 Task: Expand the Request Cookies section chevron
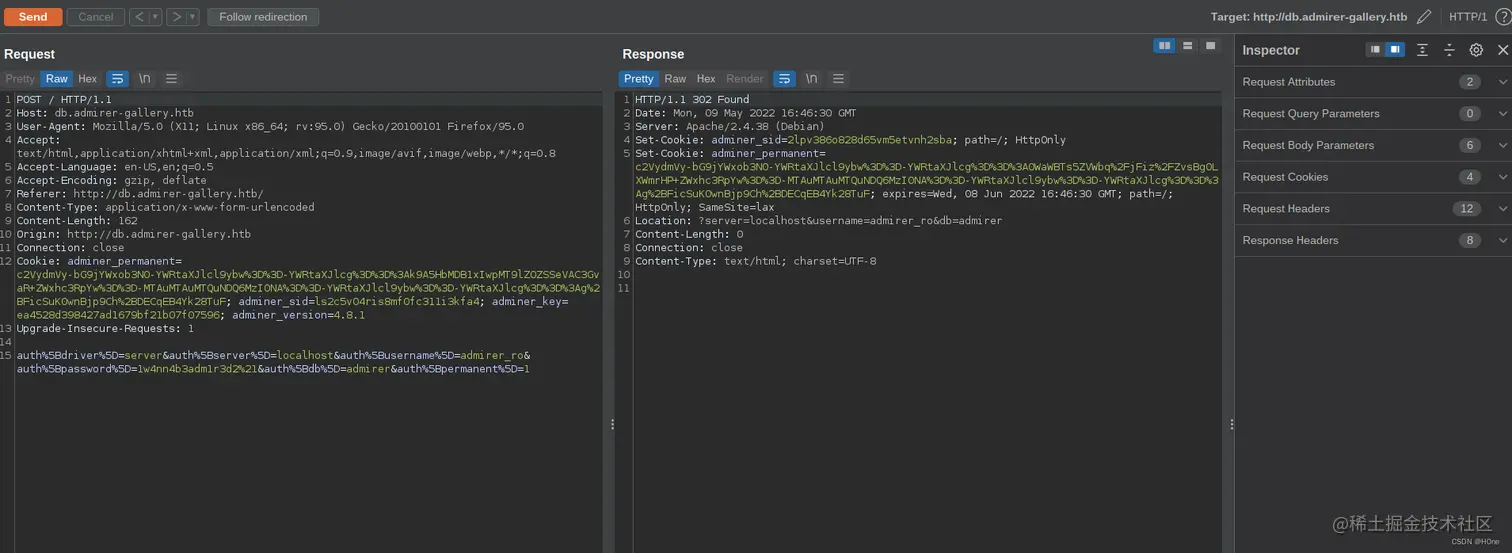(1502, 177)
